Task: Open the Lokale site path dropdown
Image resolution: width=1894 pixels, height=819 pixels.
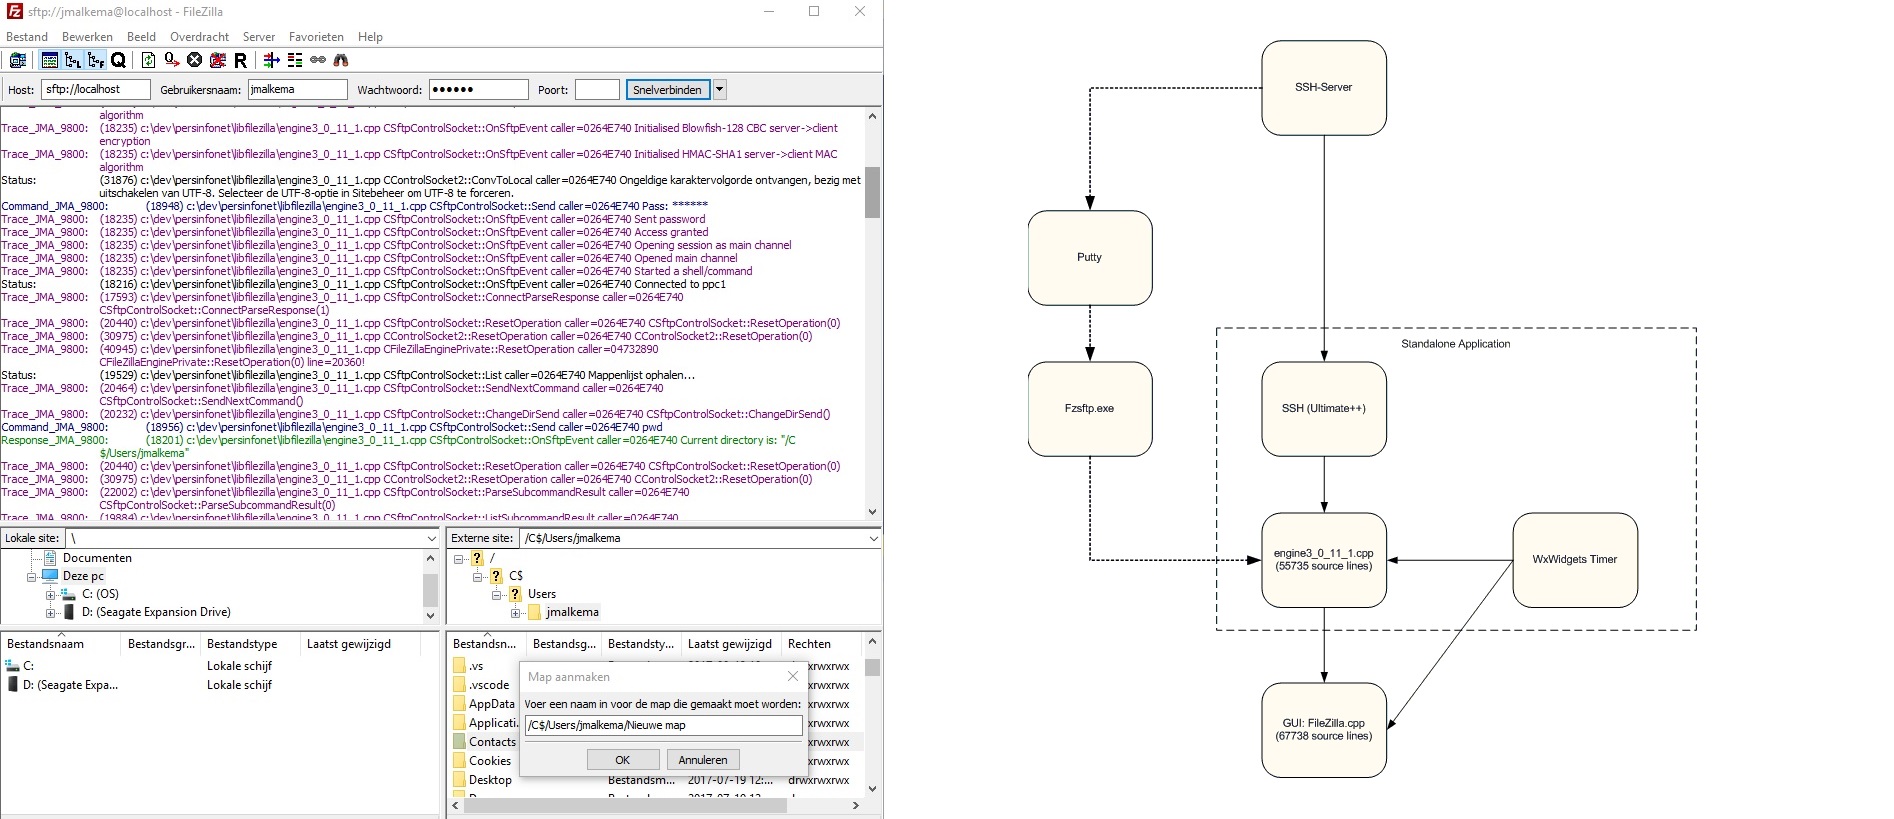Action: [431, 538]
